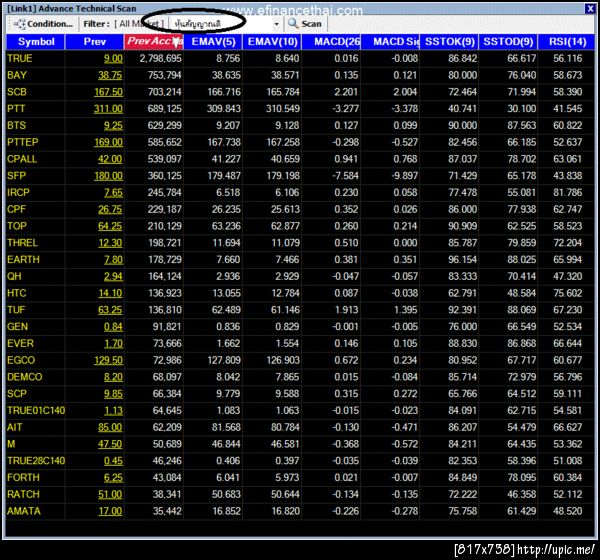This screenshot has height=560, width=600.
Task: Select the TRUE28C140 symbol
Action: click(36, 461)
